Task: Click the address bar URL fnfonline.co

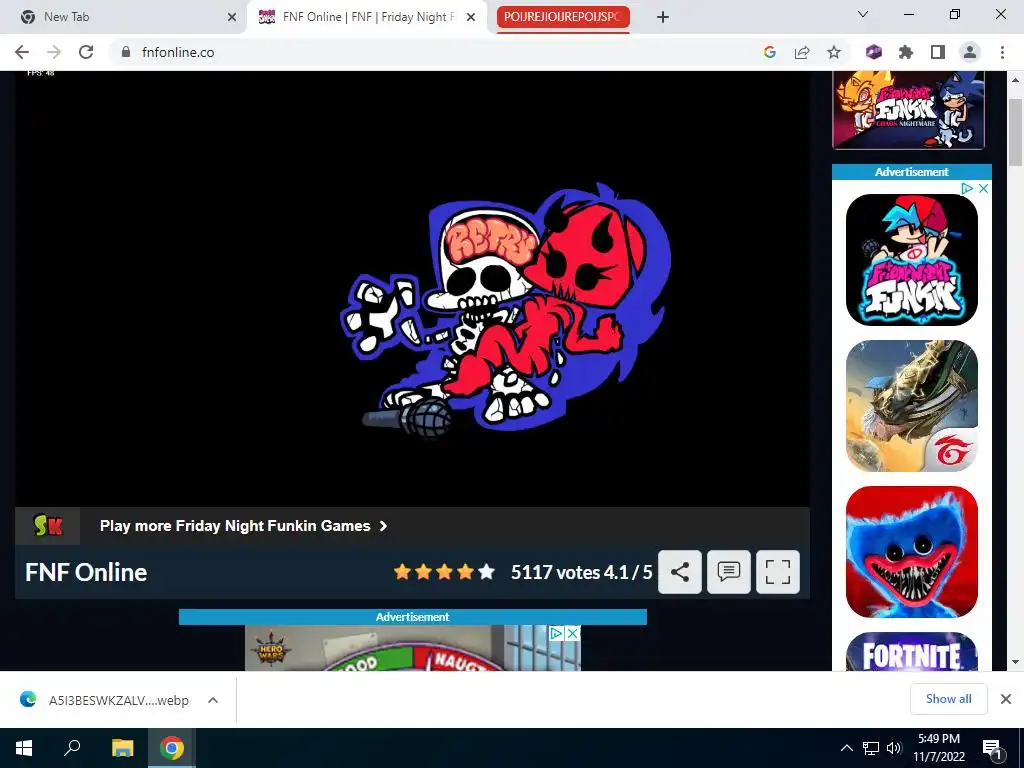Action: (178, 52)
